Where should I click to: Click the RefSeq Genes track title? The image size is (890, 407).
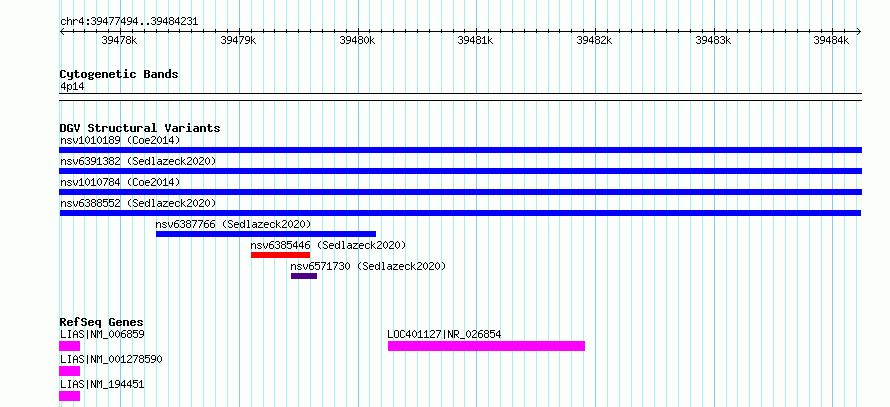(102, 322)
